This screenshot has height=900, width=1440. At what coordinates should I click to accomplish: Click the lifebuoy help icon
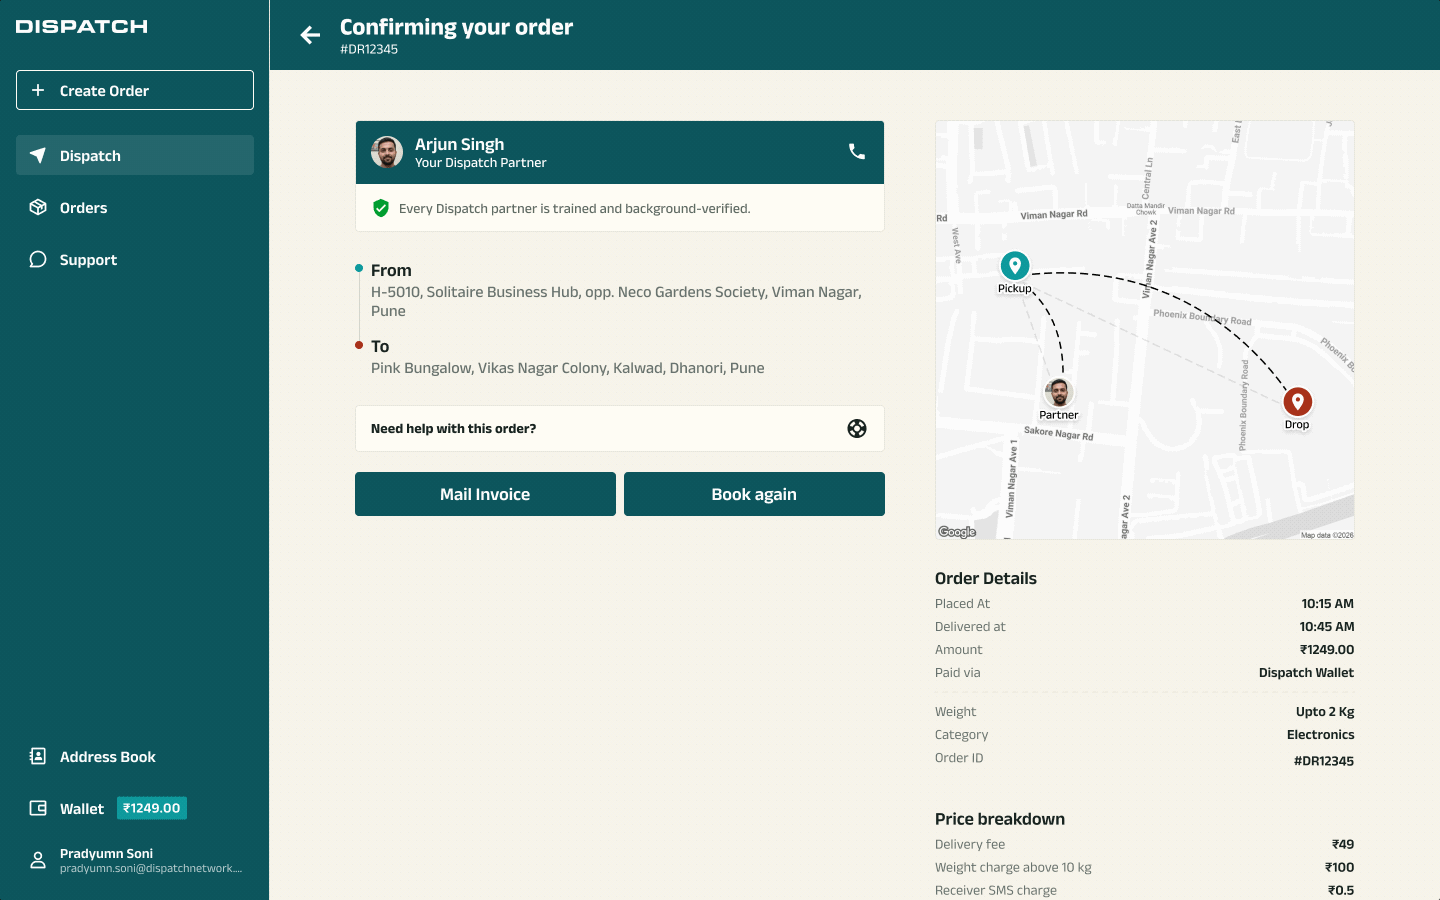(x=857, y=428)
